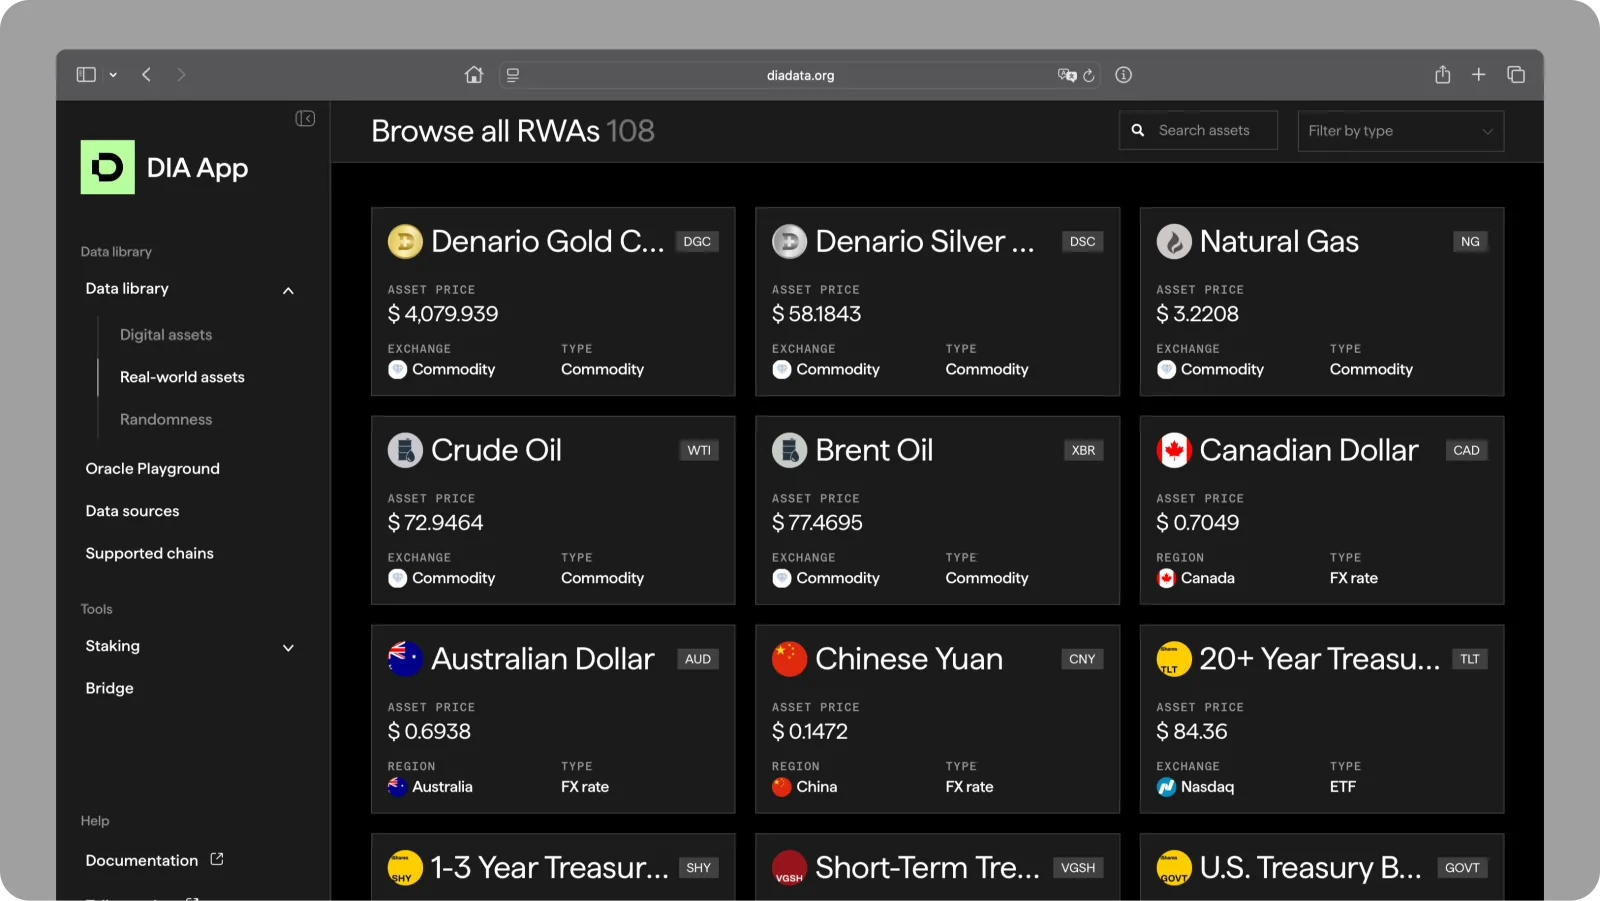This screenshot has width=1600, height=901.
Task: Click the Nasdaq exchange icon
Action: tap(1166, 787)
